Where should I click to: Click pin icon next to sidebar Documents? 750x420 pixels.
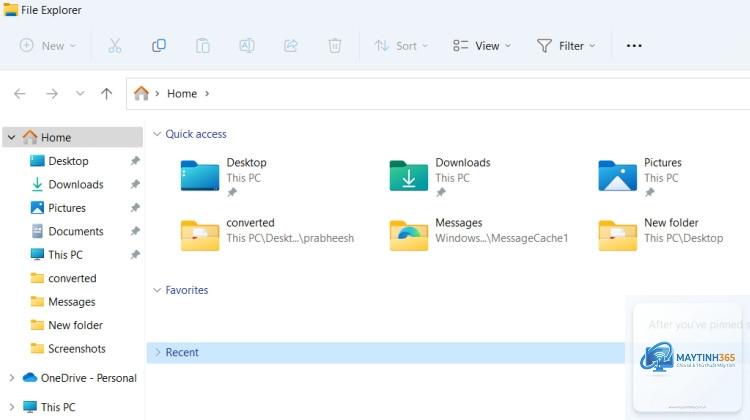click(135, 231)
